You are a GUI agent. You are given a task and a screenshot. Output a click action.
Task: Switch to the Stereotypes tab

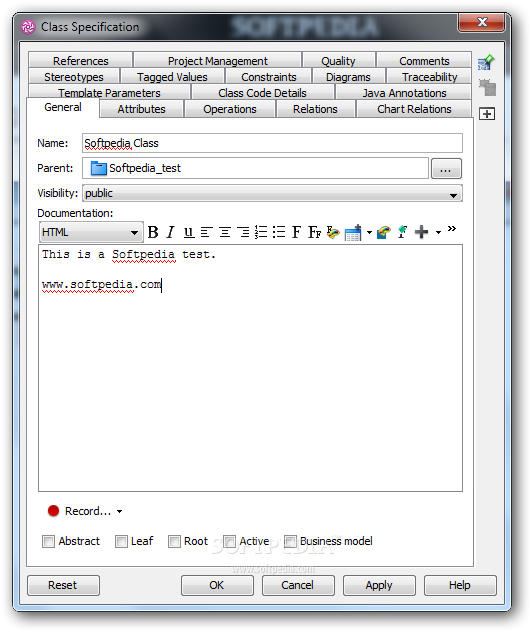(74, 77)
